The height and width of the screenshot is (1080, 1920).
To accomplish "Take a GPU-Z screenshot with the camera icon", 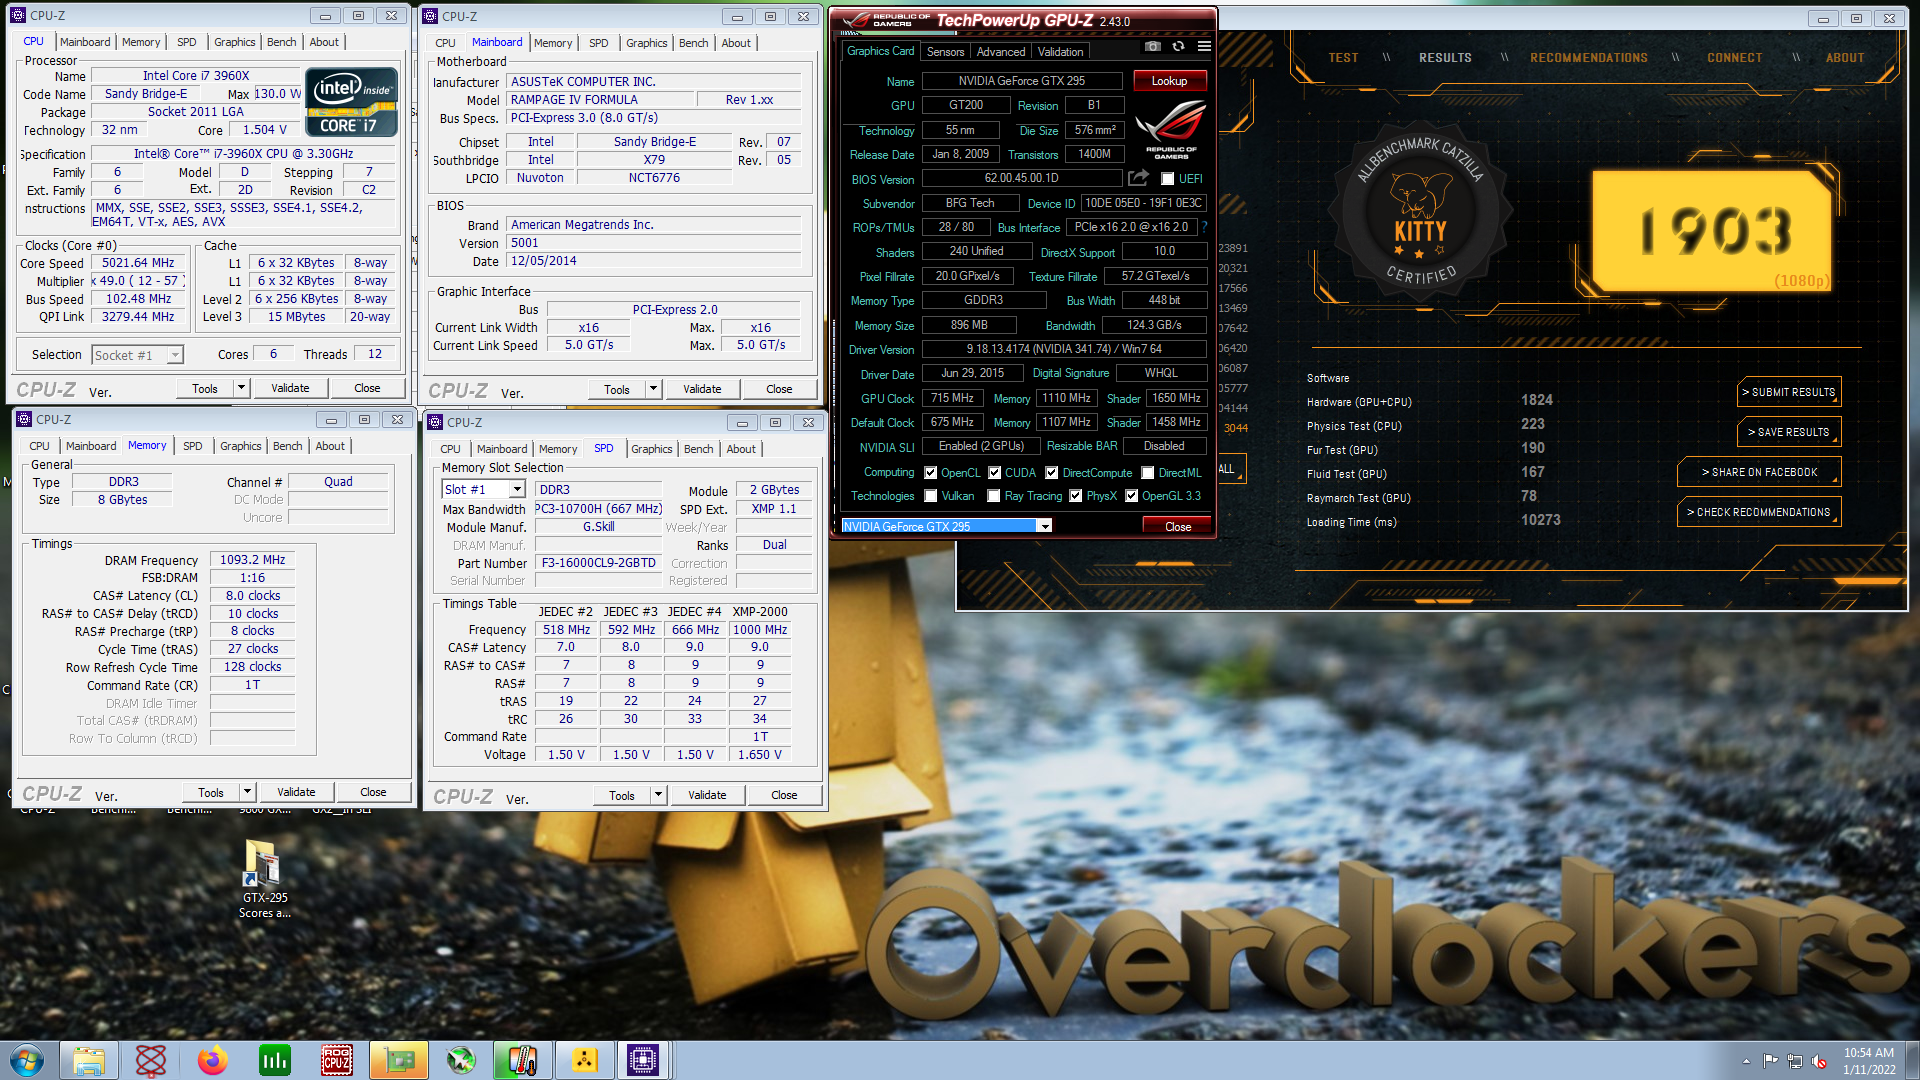I will (1152, 47).
